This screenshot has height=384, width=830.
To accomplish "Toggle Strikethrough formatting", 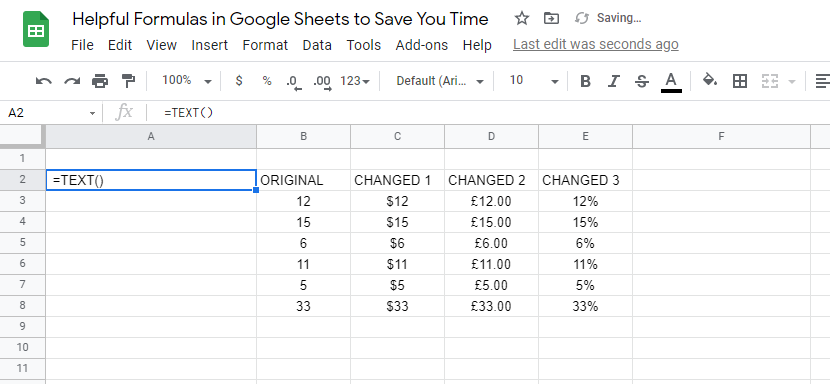I will click(x=642, y=81).
